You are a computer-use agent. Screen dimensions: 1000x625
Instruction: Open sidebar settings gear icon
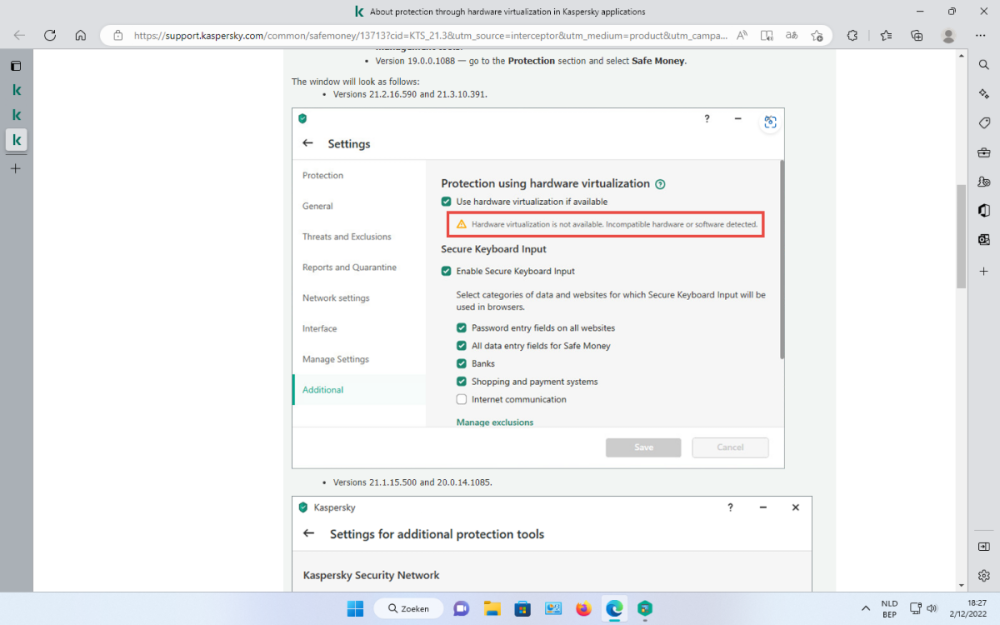(984, 575)
